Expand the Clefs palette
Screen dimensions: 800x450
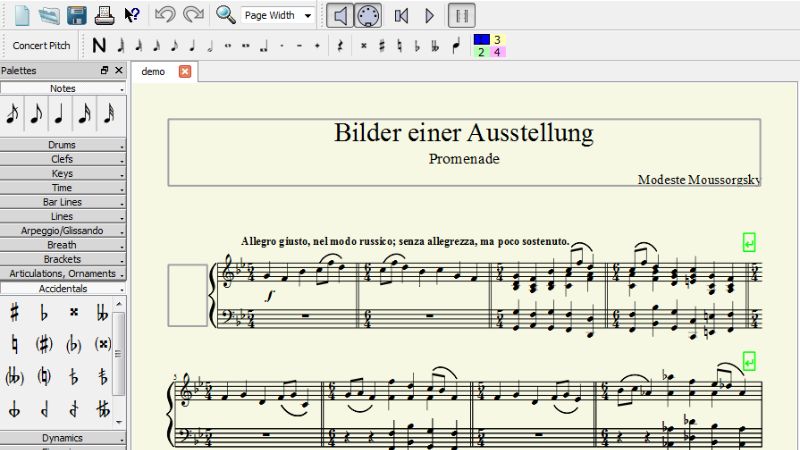(x=63, y=159)
